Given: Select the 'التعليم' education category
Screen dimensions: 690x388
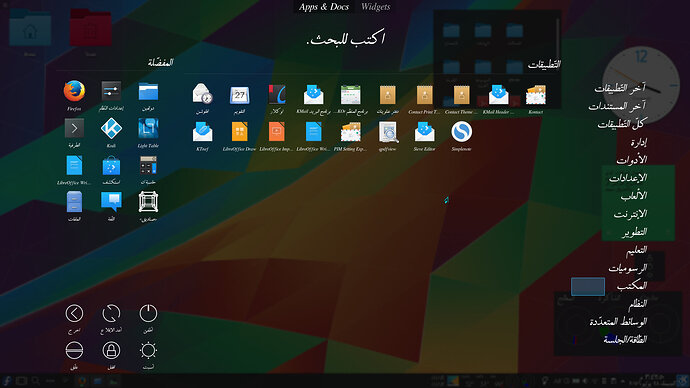Looking at the screenshot, I should (636, 250).
